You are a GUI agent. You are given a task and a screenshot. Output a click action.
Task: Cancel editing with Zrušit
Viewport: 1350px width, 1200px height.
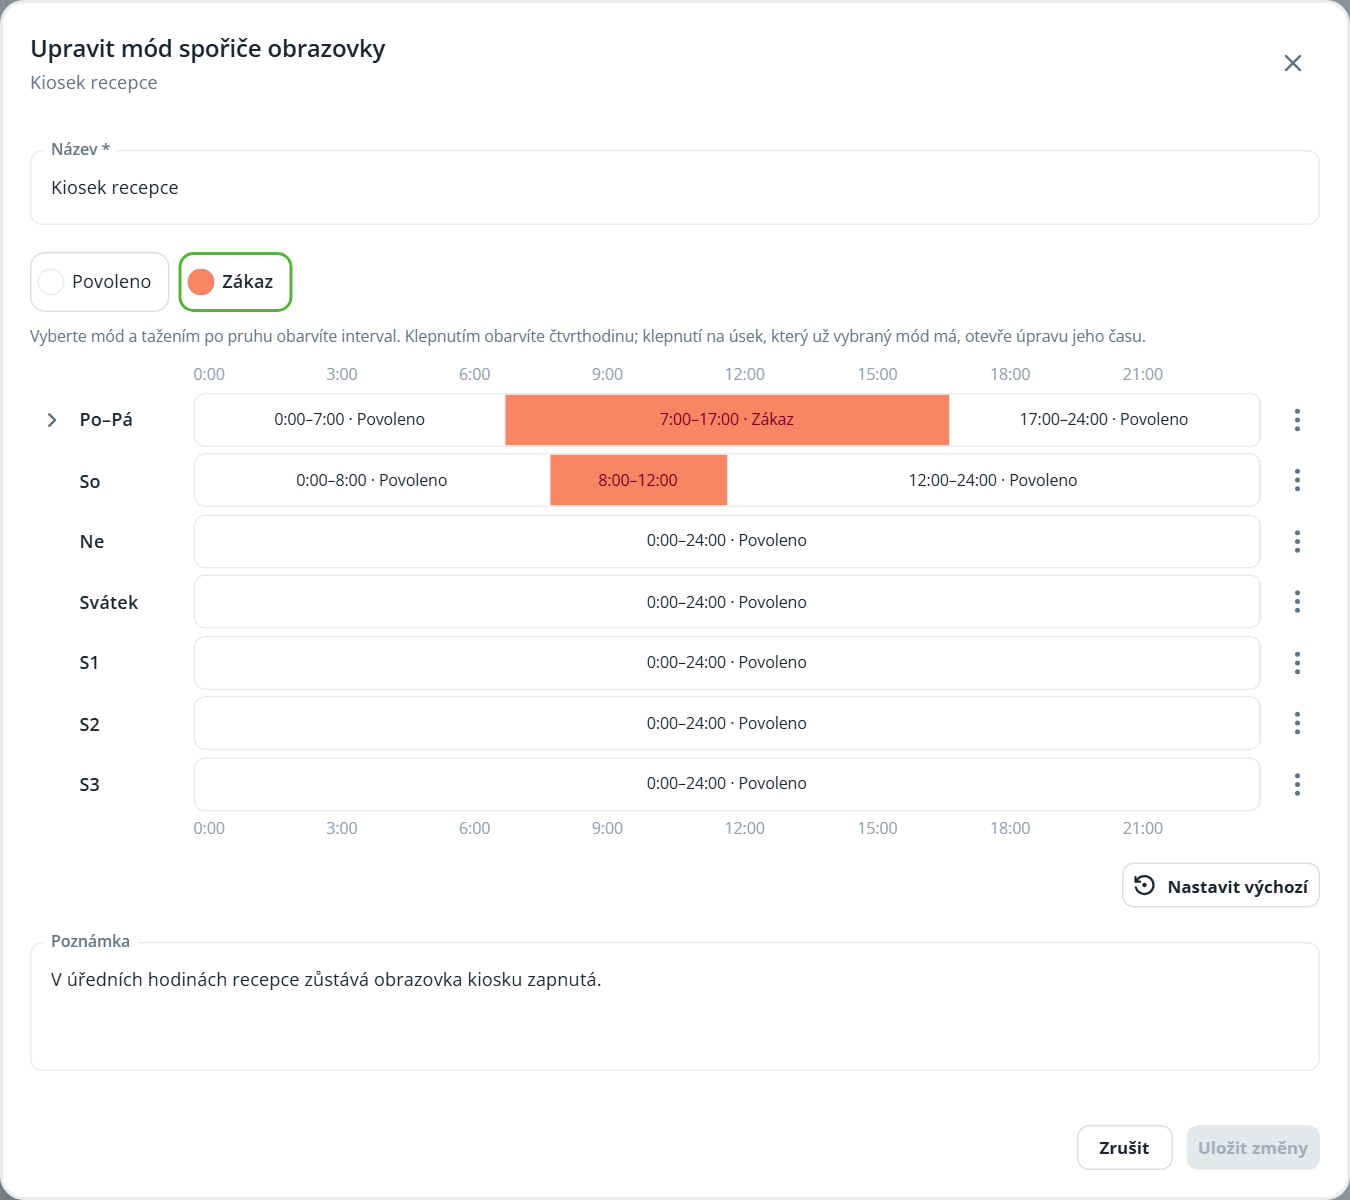[x=1124, y=1148]
